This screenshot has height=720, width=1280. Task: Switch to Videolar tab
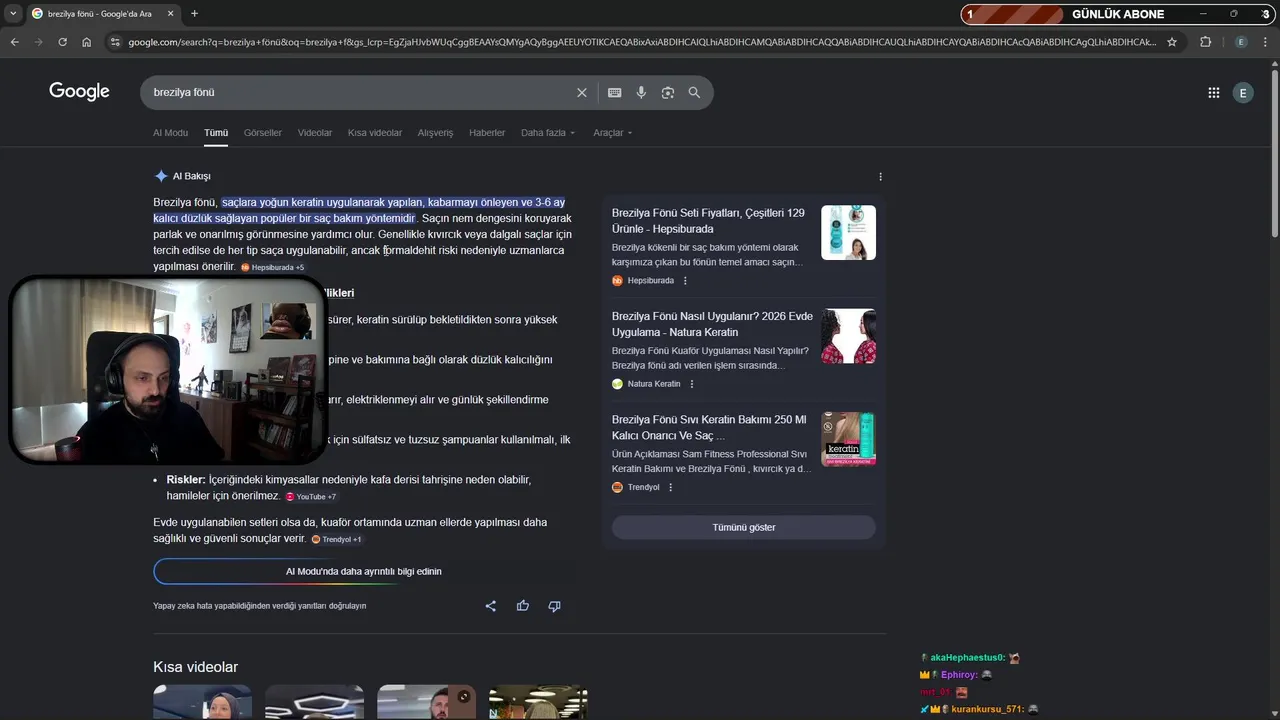(315, 133)
